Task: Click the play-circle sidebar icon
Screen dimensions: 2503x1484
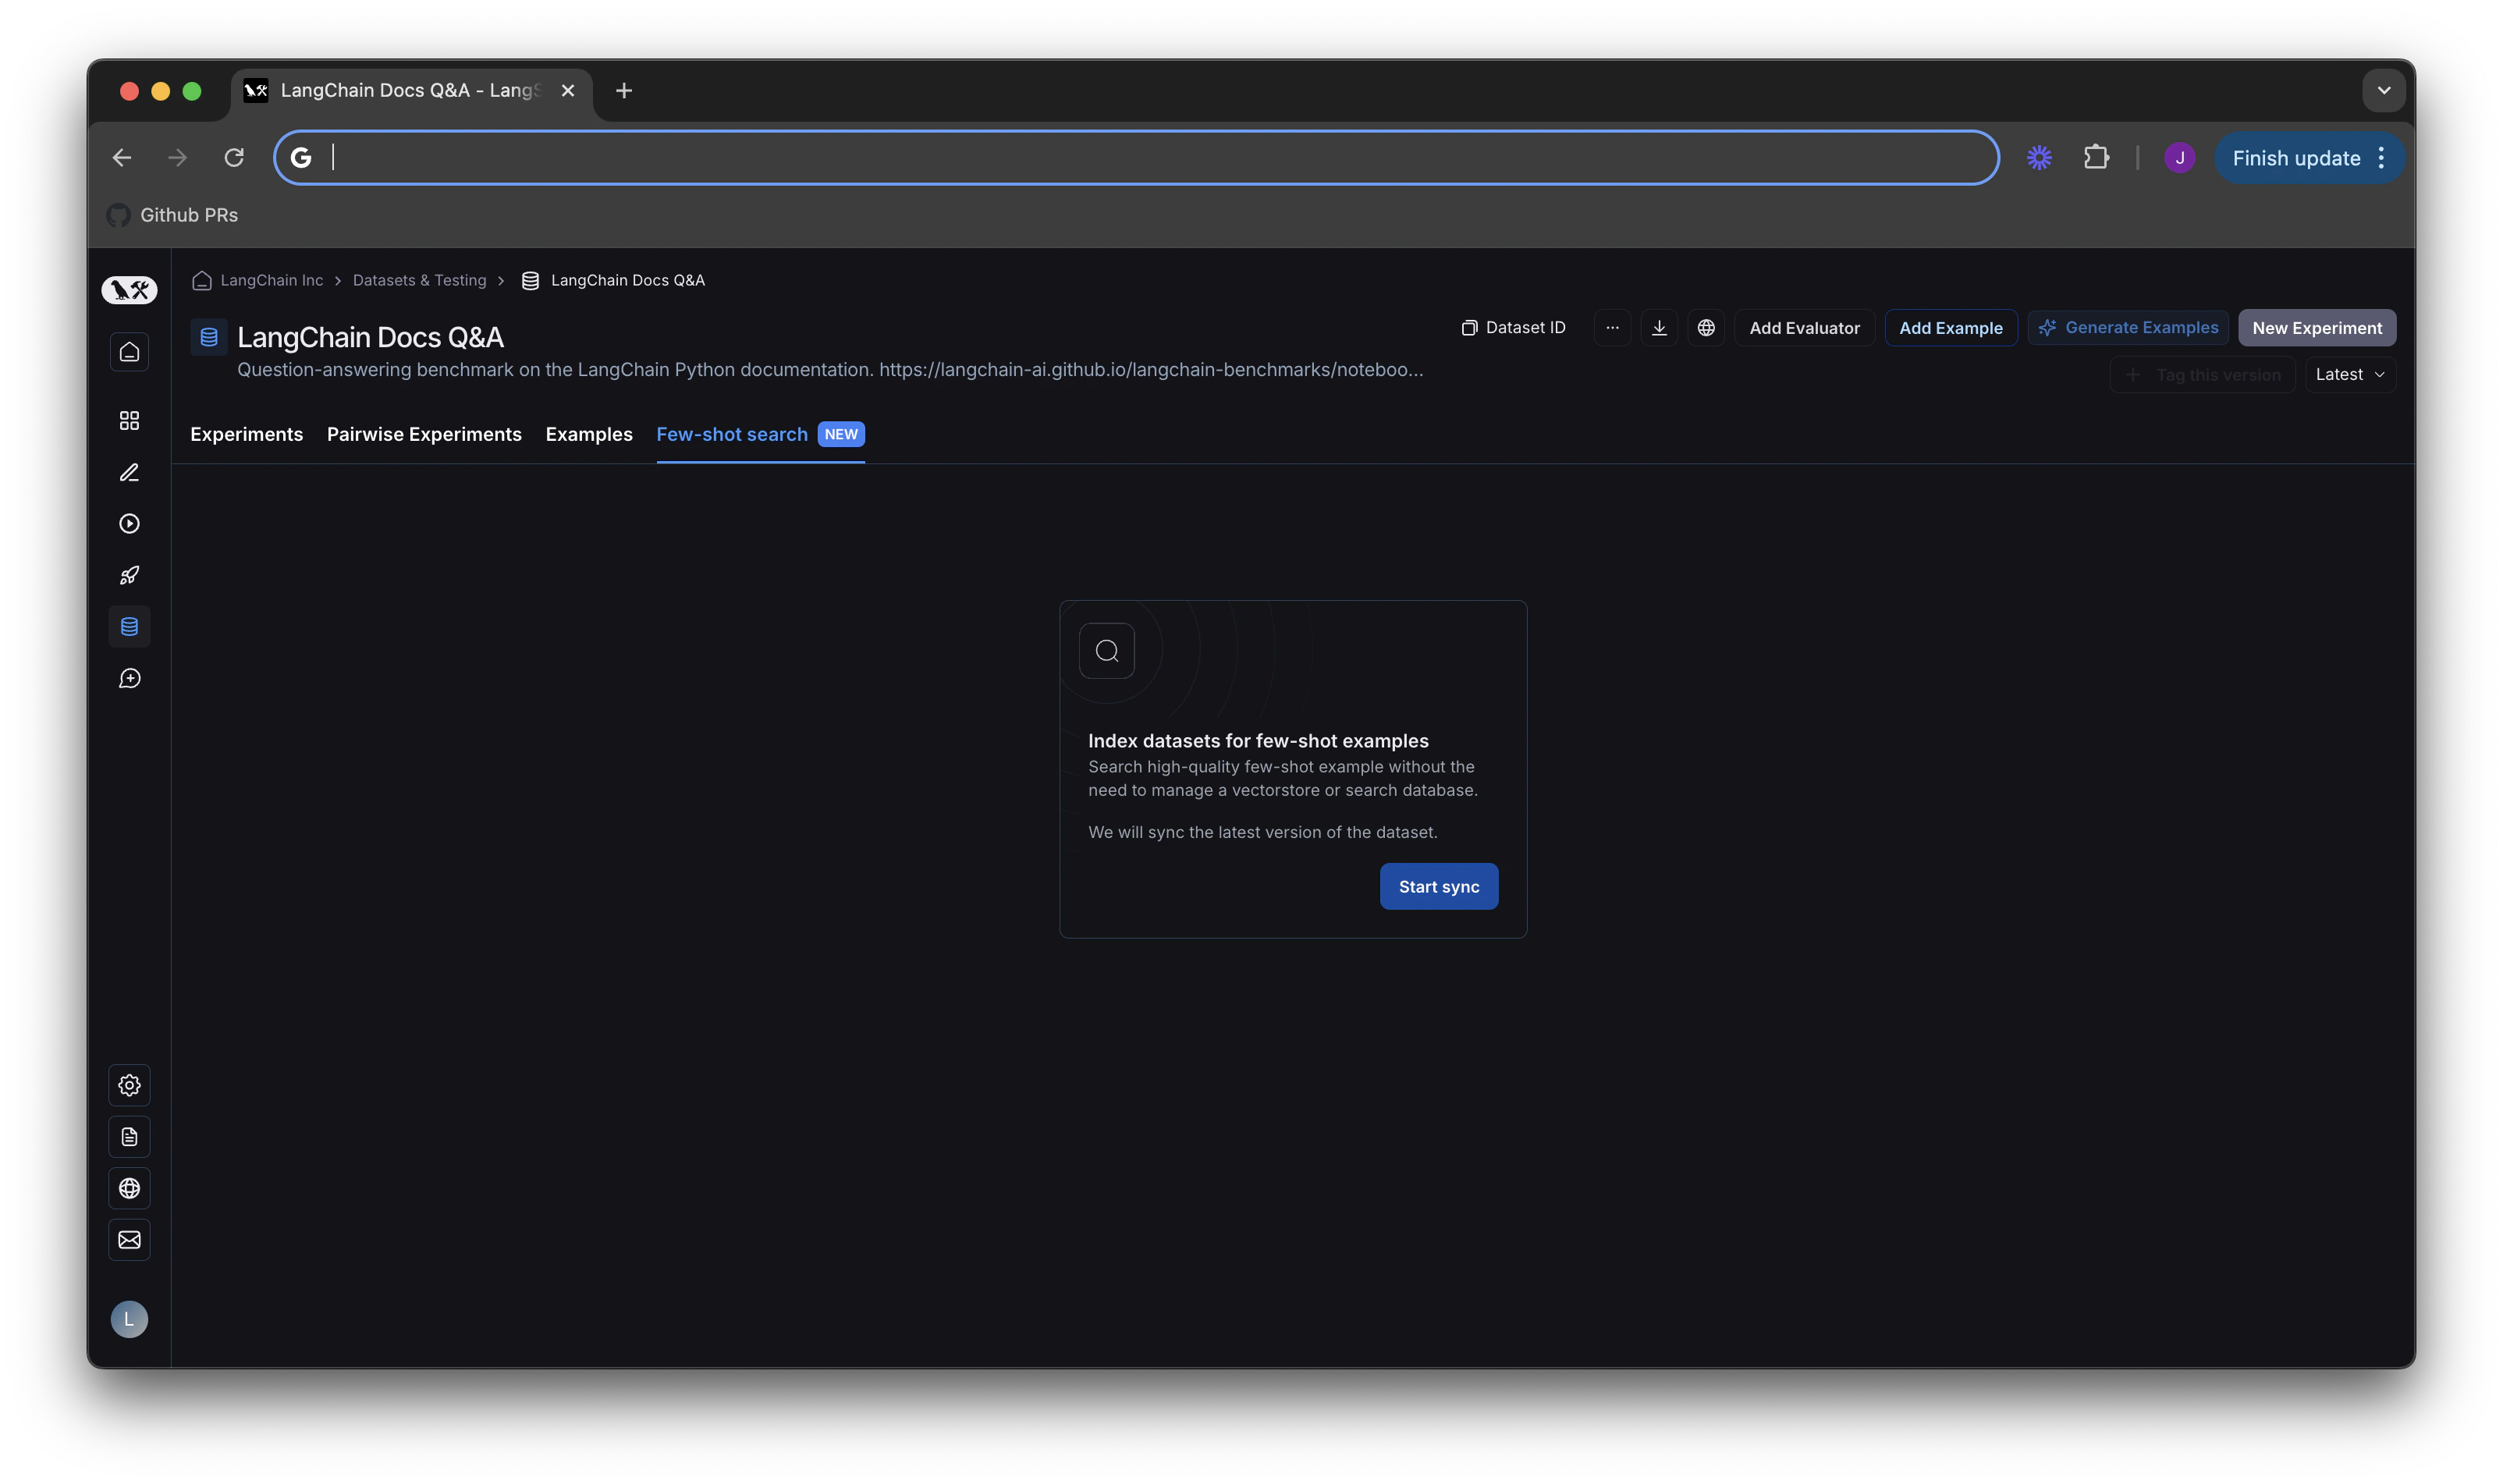Action: point(129,524)
